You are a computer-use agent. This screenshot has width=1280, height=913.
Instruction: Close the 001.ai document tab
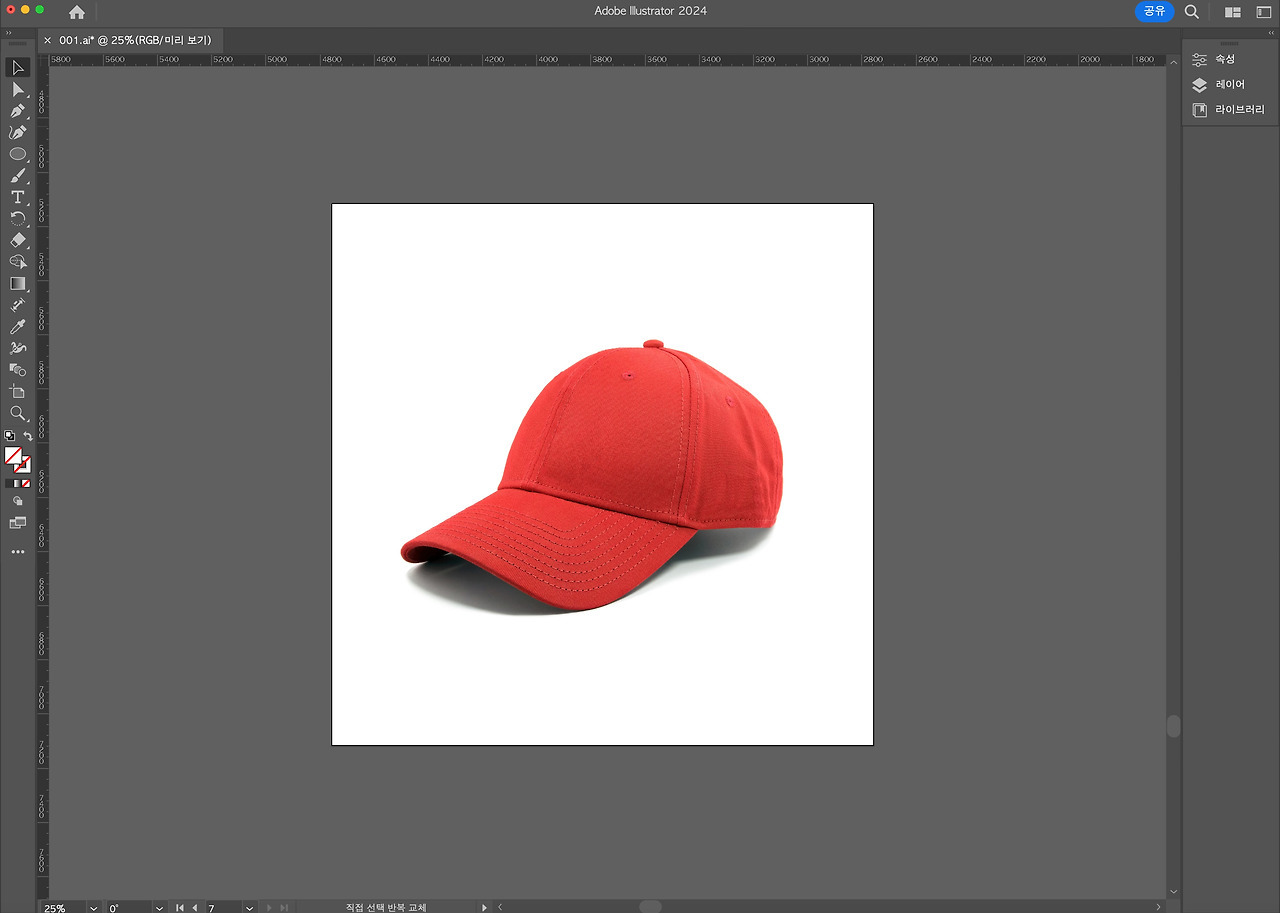(x=47, y=40)
